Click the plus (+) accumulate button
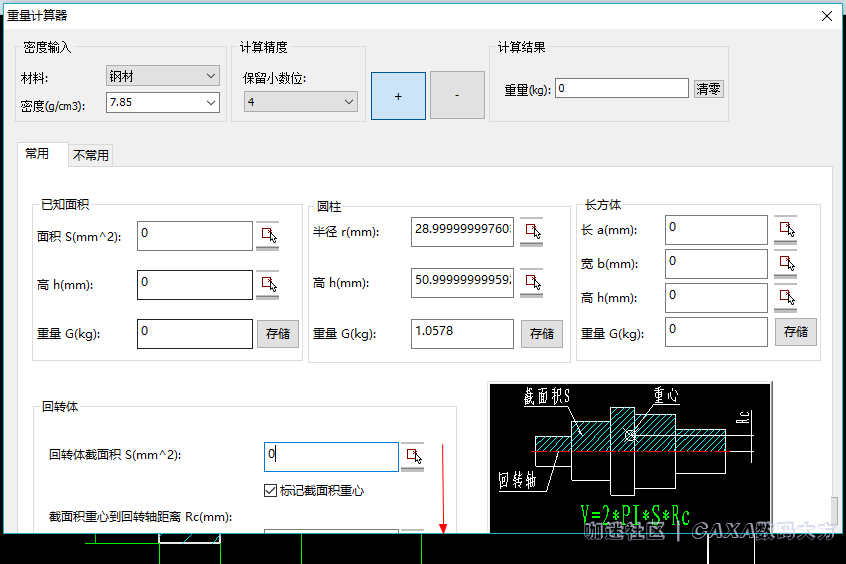846x564 pixels. [398, 96]
